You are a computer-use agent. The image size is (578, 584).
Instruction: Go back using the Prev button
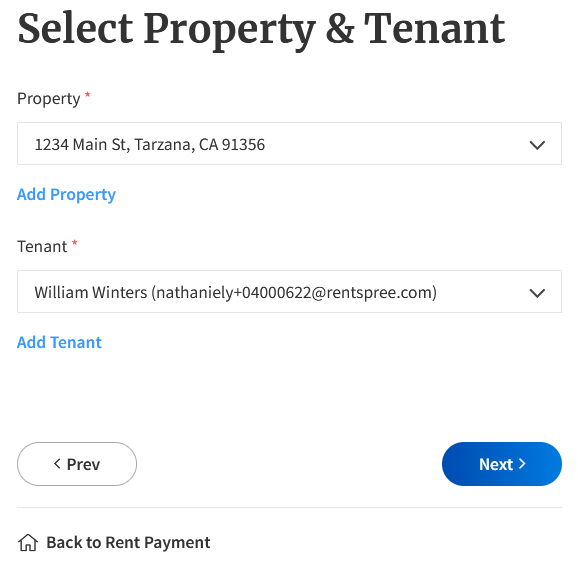[x=77, y=464]
